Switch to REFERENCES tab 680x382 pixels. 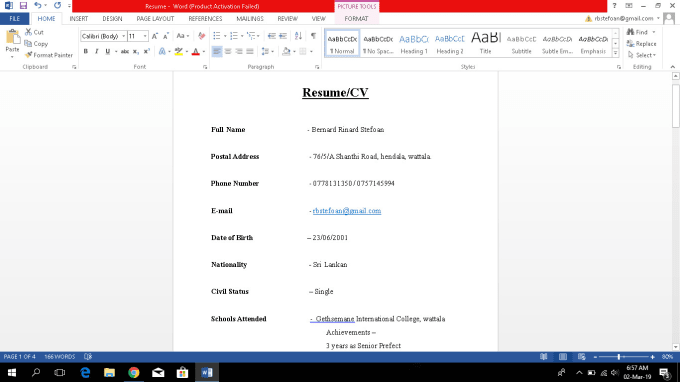205,19
